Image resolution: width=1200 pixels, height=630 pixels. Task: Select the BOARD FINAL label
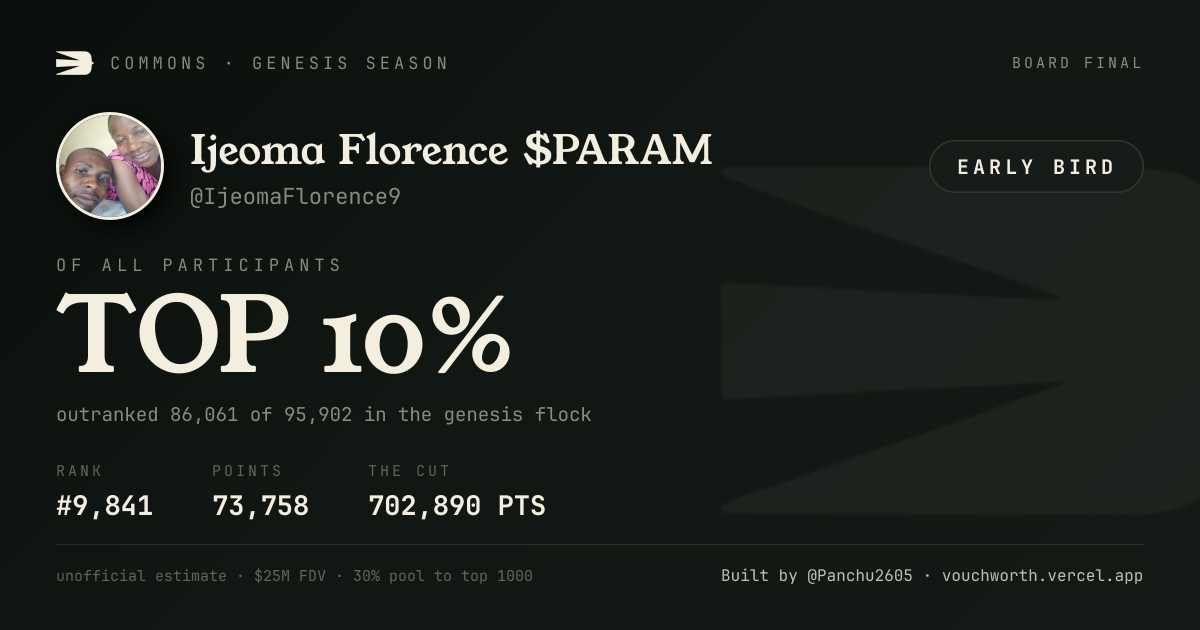coord(1077,63)
